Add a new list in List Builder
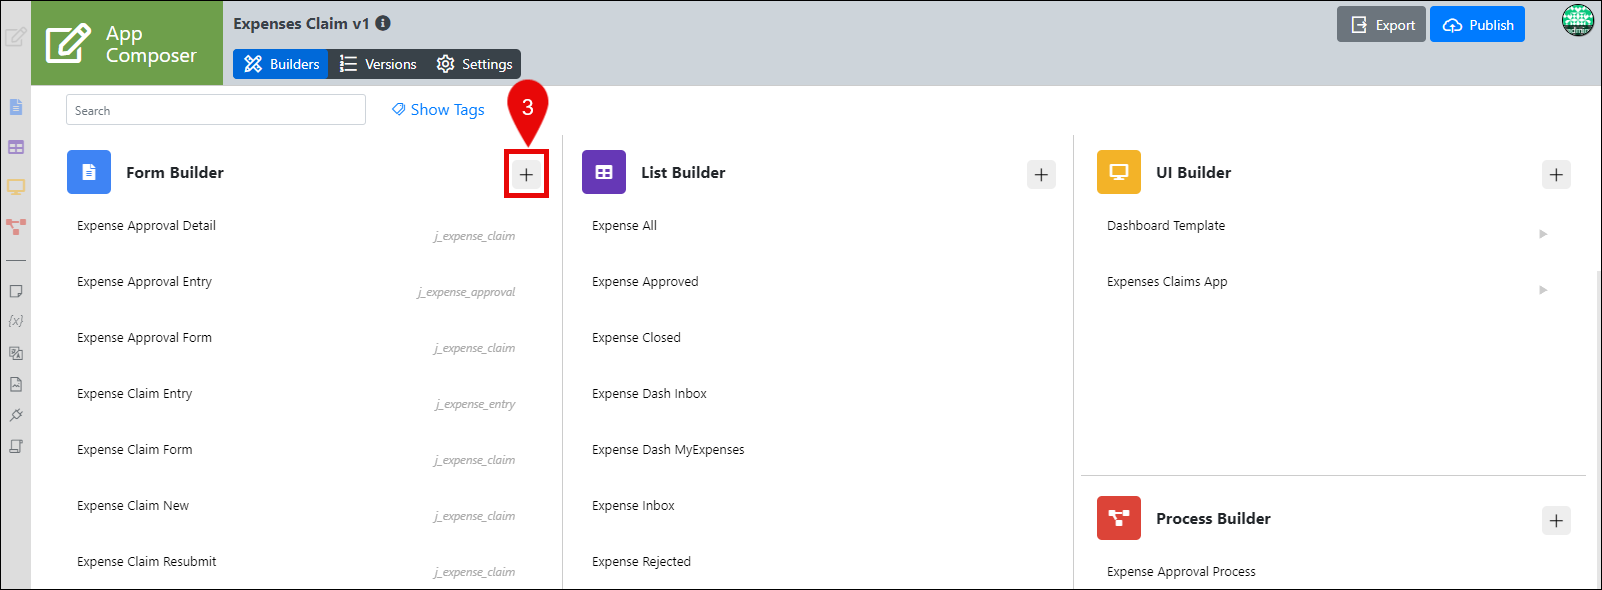 1041,174
